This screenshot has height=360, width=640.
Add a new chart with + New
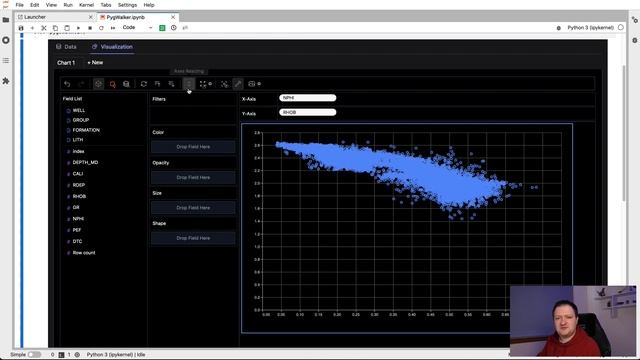(95, 62)
